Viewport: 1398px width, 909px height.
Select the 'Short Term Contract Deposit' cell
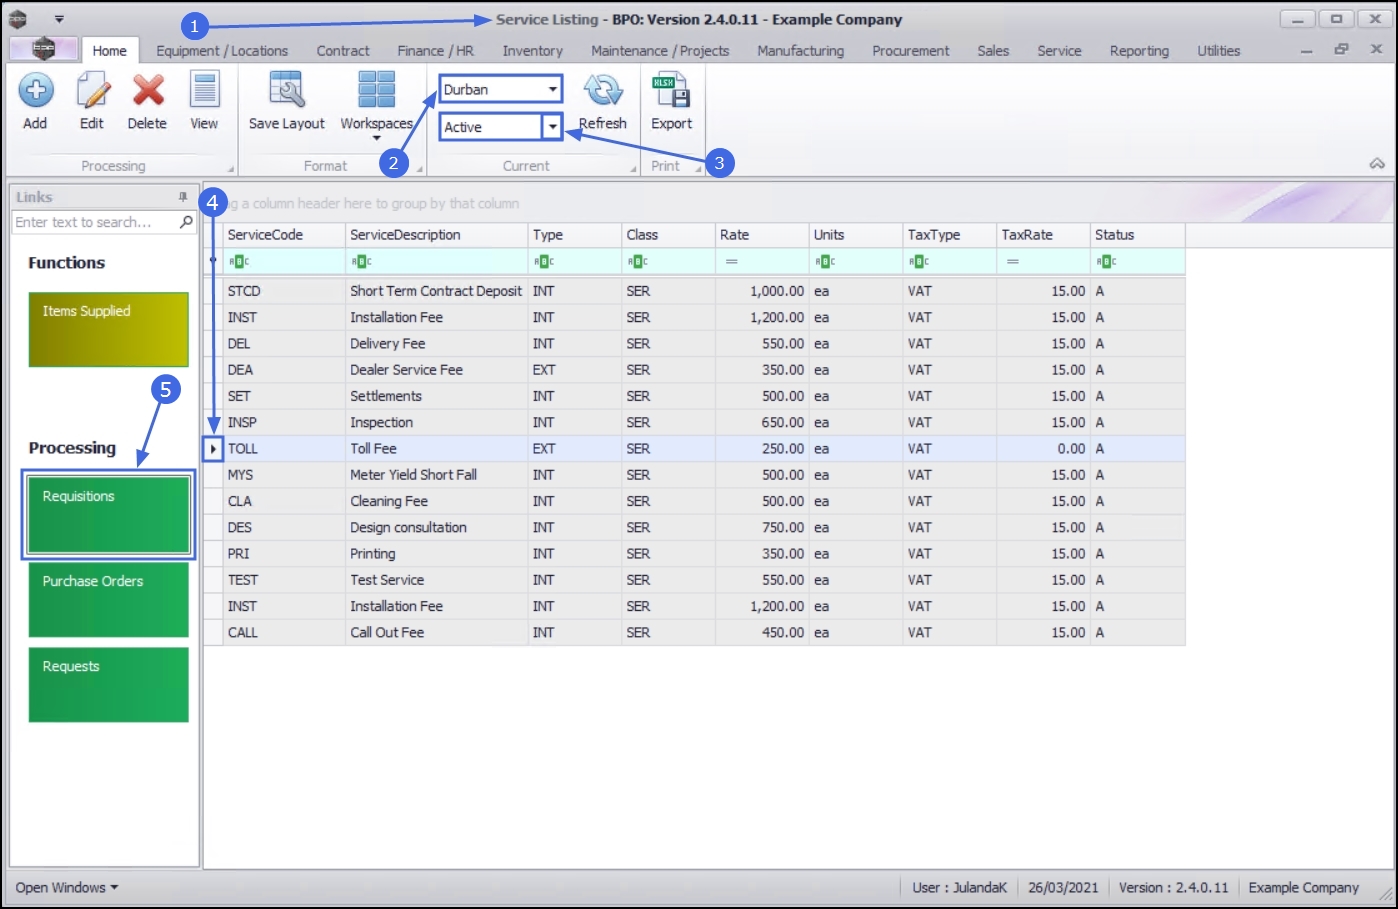[x=437, y=291]
